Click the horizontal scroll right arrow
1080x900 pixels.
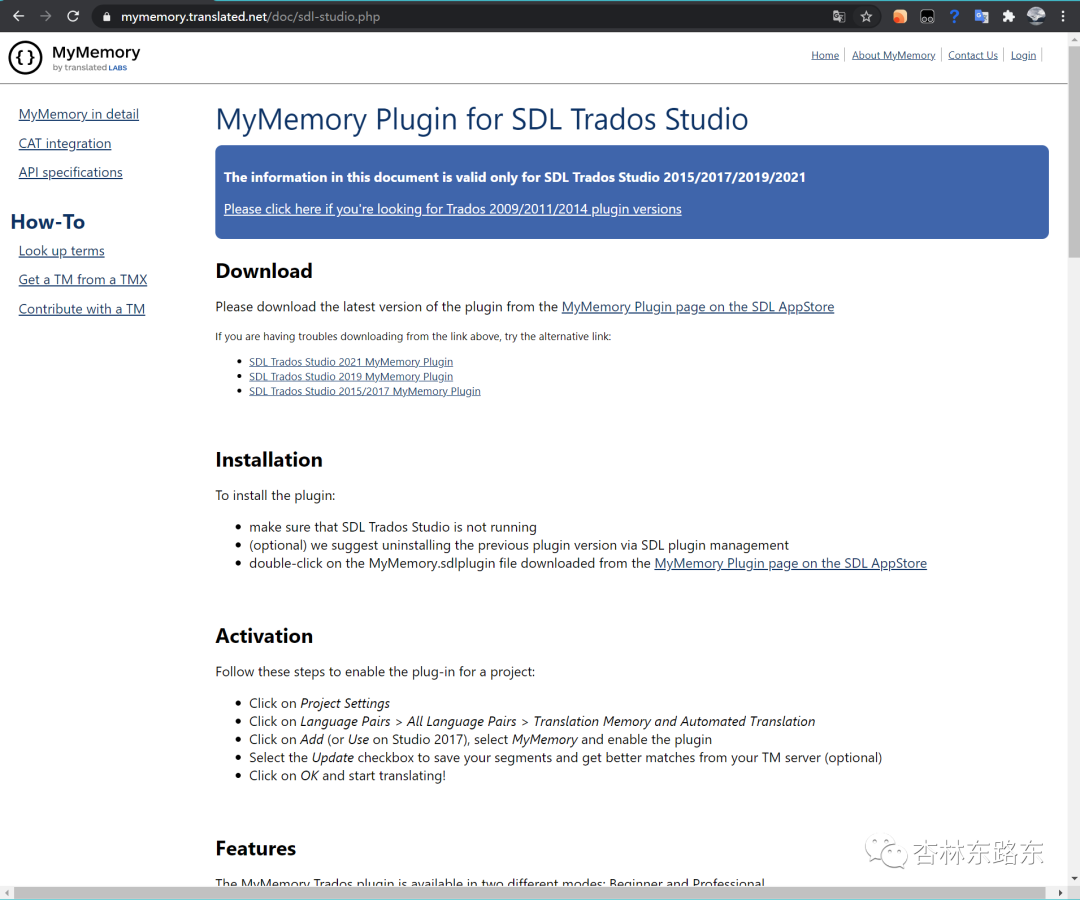point(1060,893)
